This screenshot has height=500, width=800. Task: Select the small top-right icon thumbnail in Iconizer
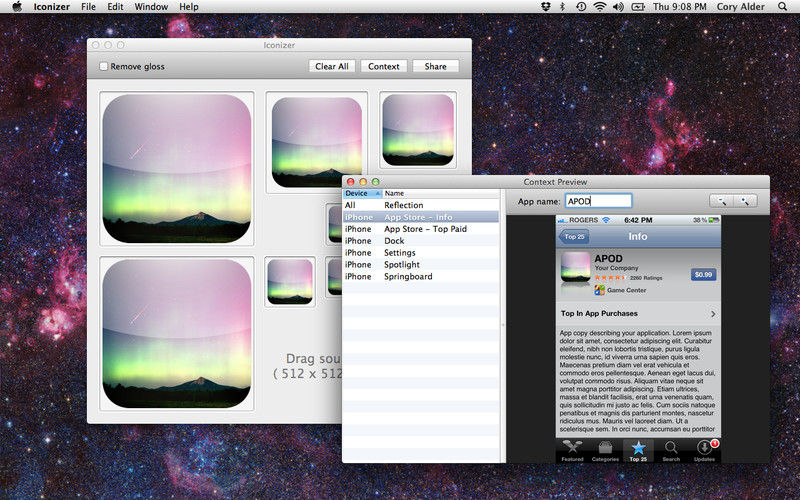point(418,130)
